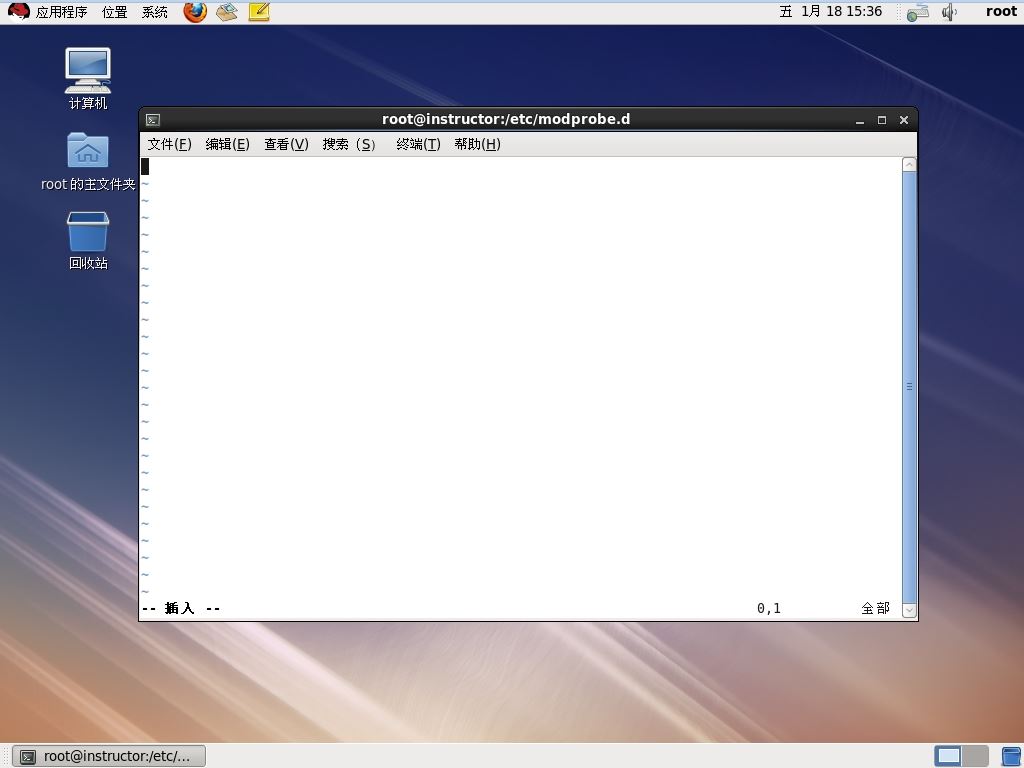Click the root@instructor taskbar window button

[x=109, y=756]
